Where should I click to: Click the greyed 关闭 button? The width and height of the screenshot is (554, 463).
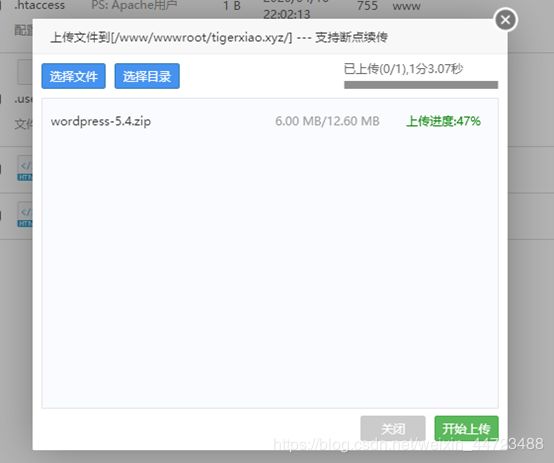coord(393,428)
